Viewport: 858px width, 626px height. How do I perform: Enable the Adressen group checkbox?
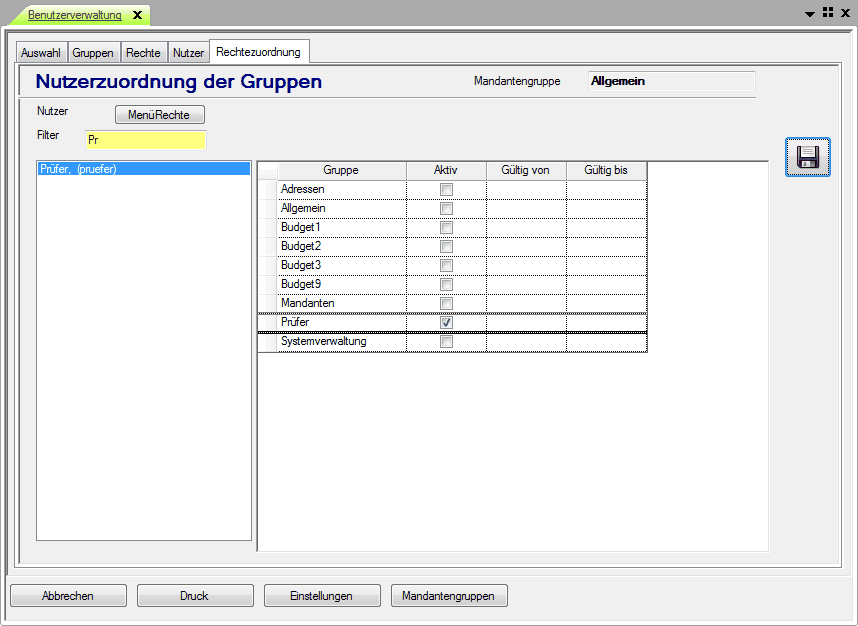446,189
